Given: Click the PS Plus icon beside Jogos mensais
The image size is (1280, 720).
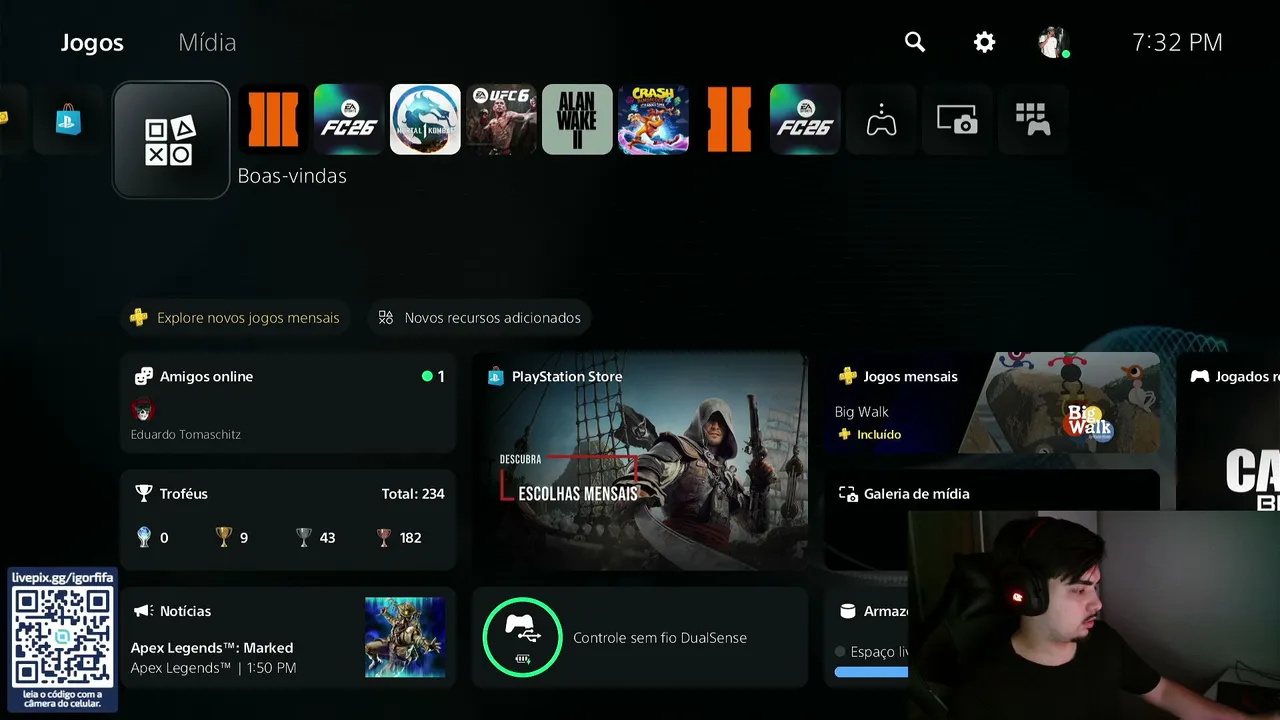Looking at the screenshot, I should pyautogui.click(x=847, y=376).
